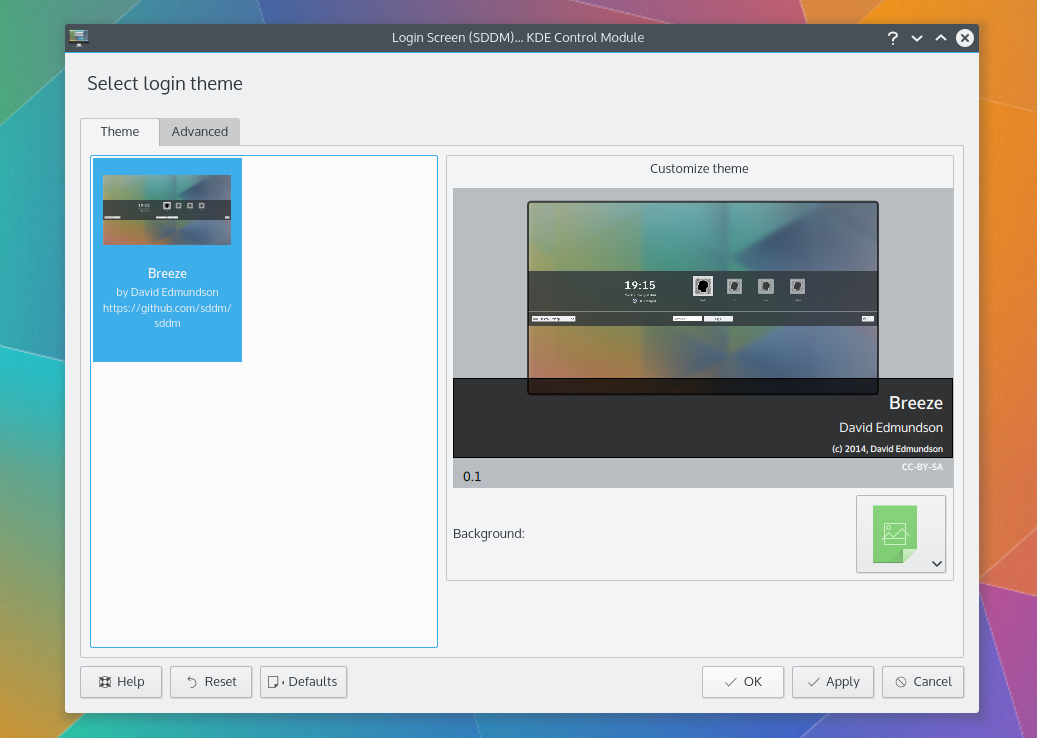1037x738 pixels.
Task: Minimize window using the down chevron icon
Action: pos(917,38)
